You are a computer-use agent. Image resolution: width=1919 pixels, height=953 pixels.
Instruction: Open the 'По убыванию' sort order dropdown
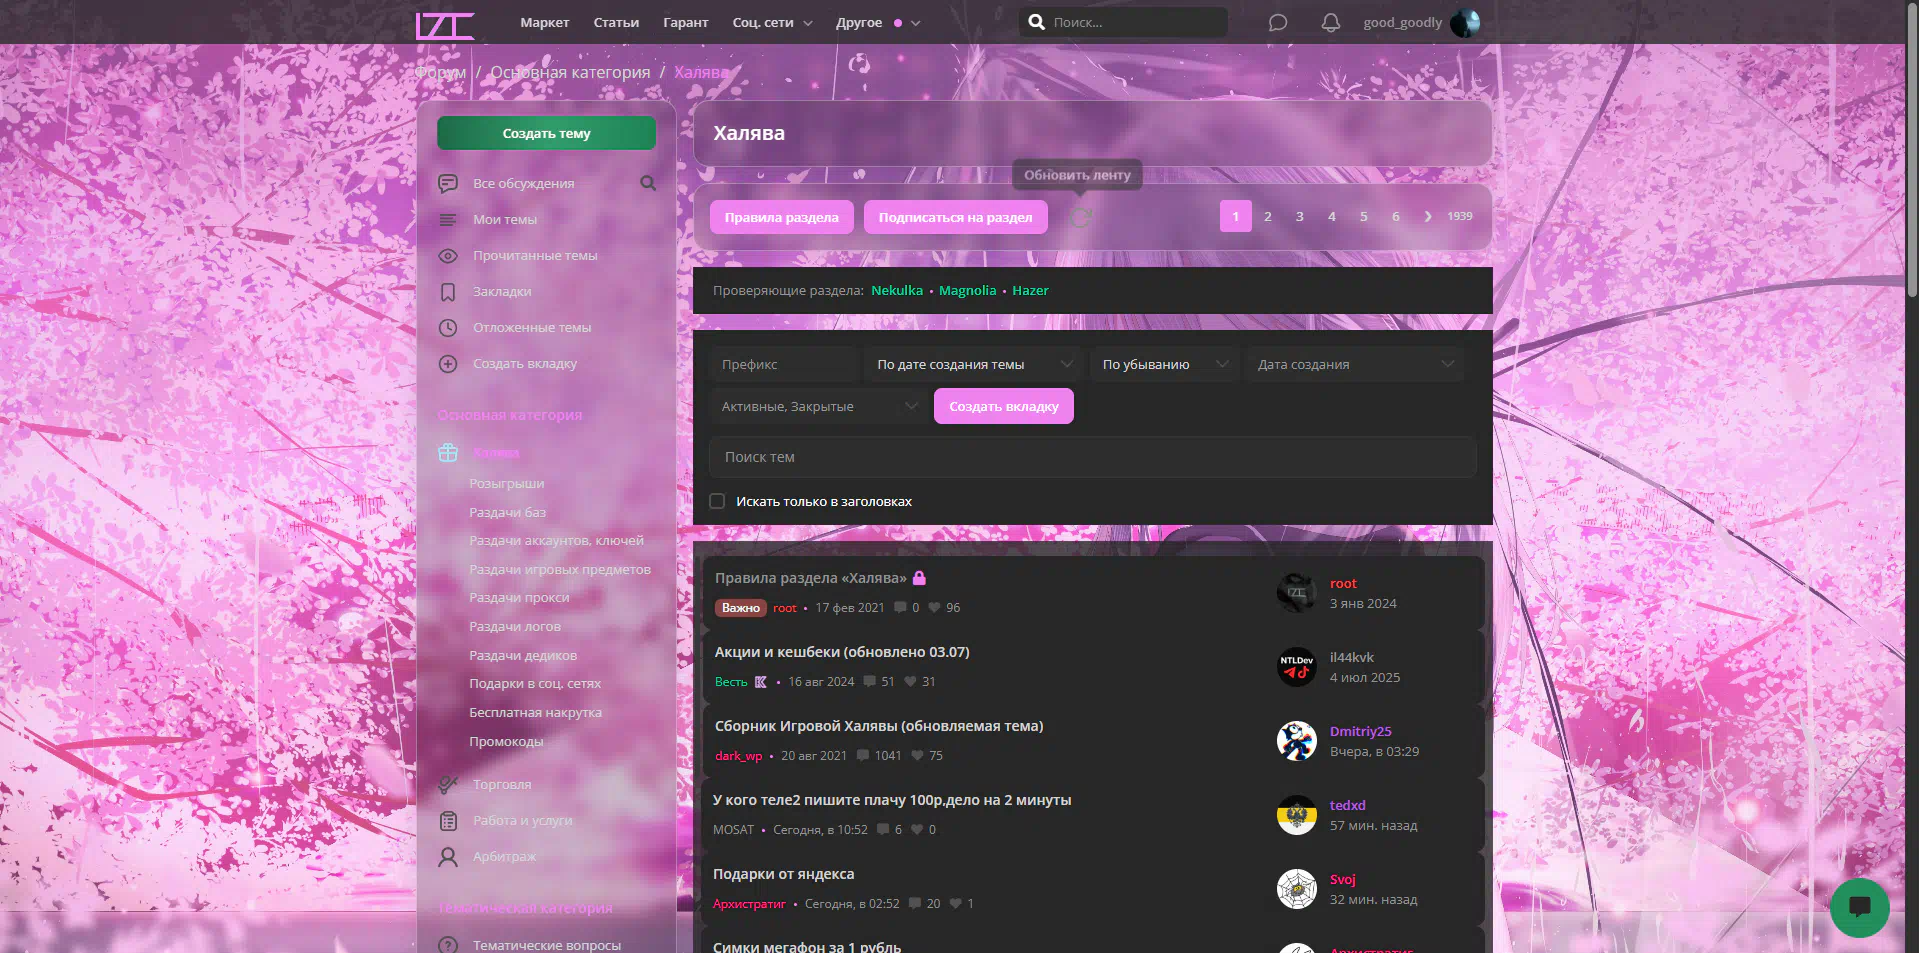[x=1164, y=364]
